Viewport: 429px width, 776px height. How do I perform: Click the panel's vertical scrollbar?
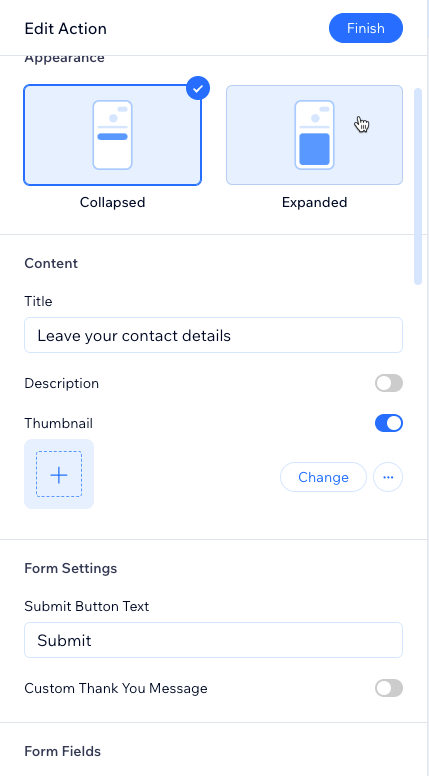418,186
